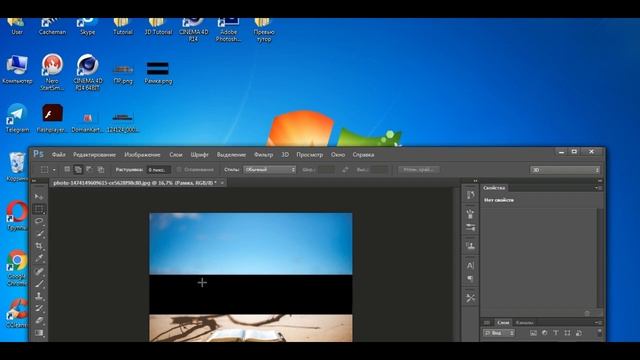Open the Tool Presets panel icon
This screenshot has width=640, height=360.
470,298
